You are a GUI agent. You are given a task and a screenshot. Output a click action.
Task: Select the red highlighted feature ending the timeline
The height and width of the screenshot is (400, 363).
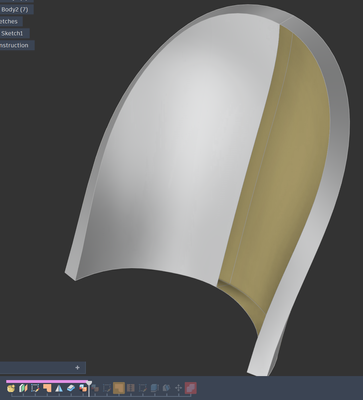click(x=191, y=388)
